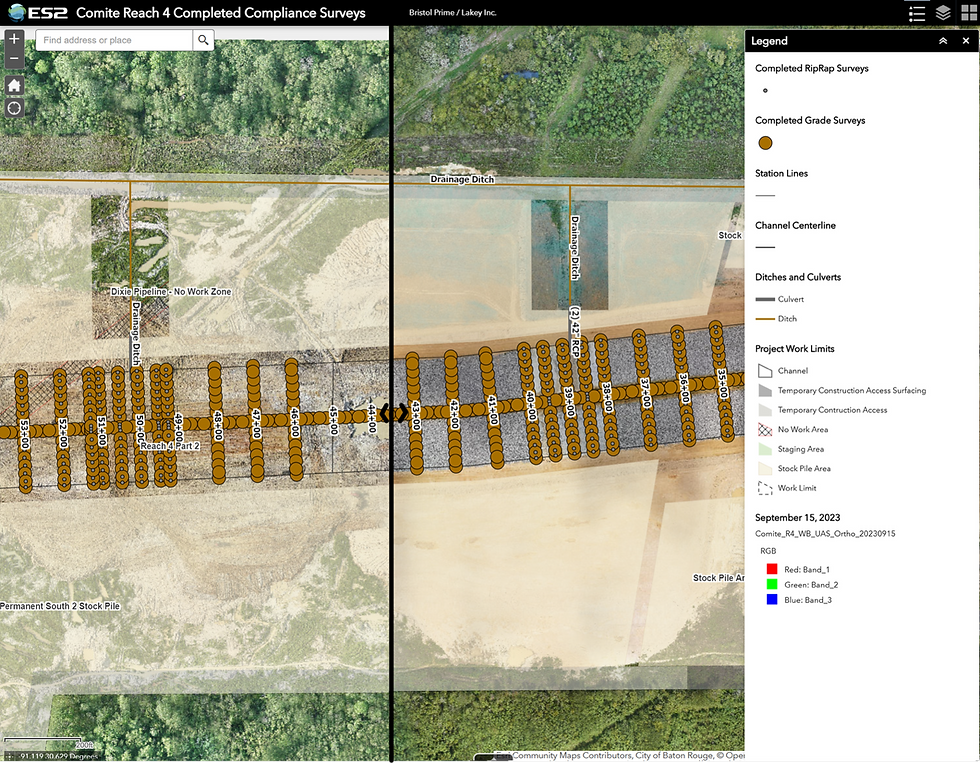Collapse the Legend panel
This screenshot has height=763, width=980.
[x=943, y=41]
